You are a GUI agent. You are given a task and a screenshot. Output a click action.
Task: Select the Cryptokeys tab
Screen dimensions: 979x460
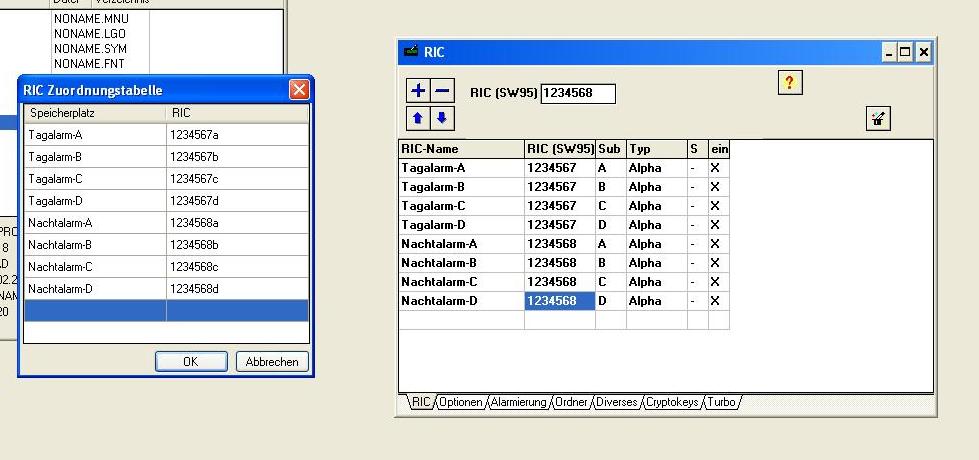point(672,402)
